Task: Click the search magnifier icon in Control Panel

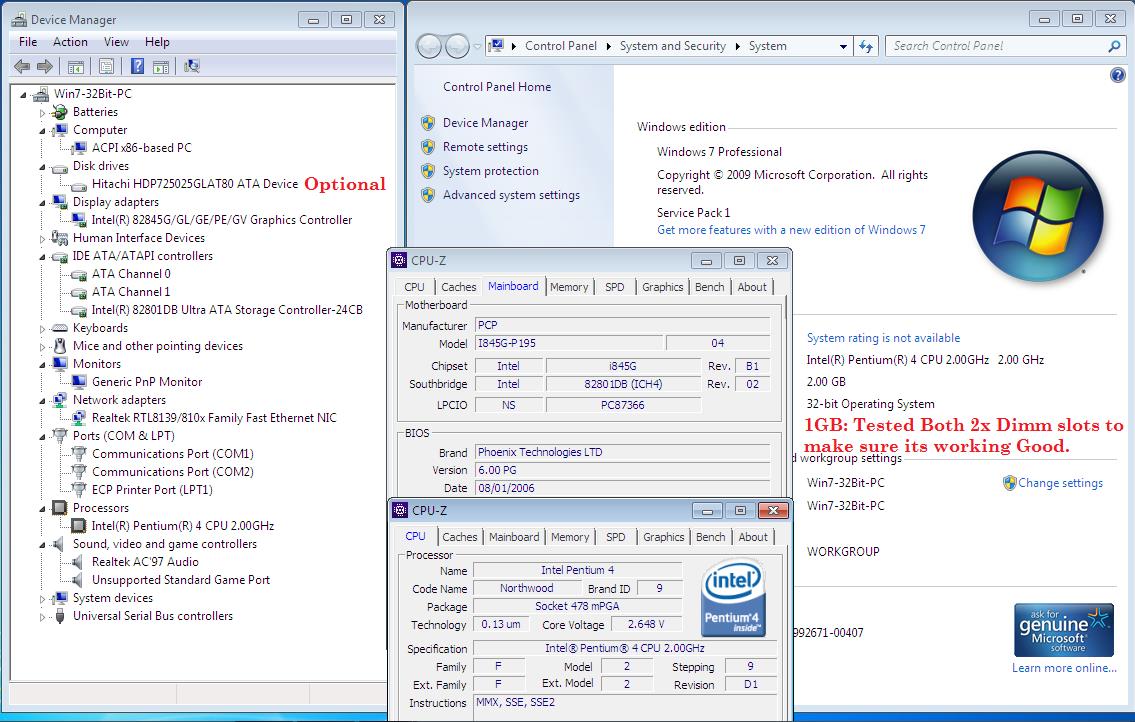Action: click(1115, 46)
